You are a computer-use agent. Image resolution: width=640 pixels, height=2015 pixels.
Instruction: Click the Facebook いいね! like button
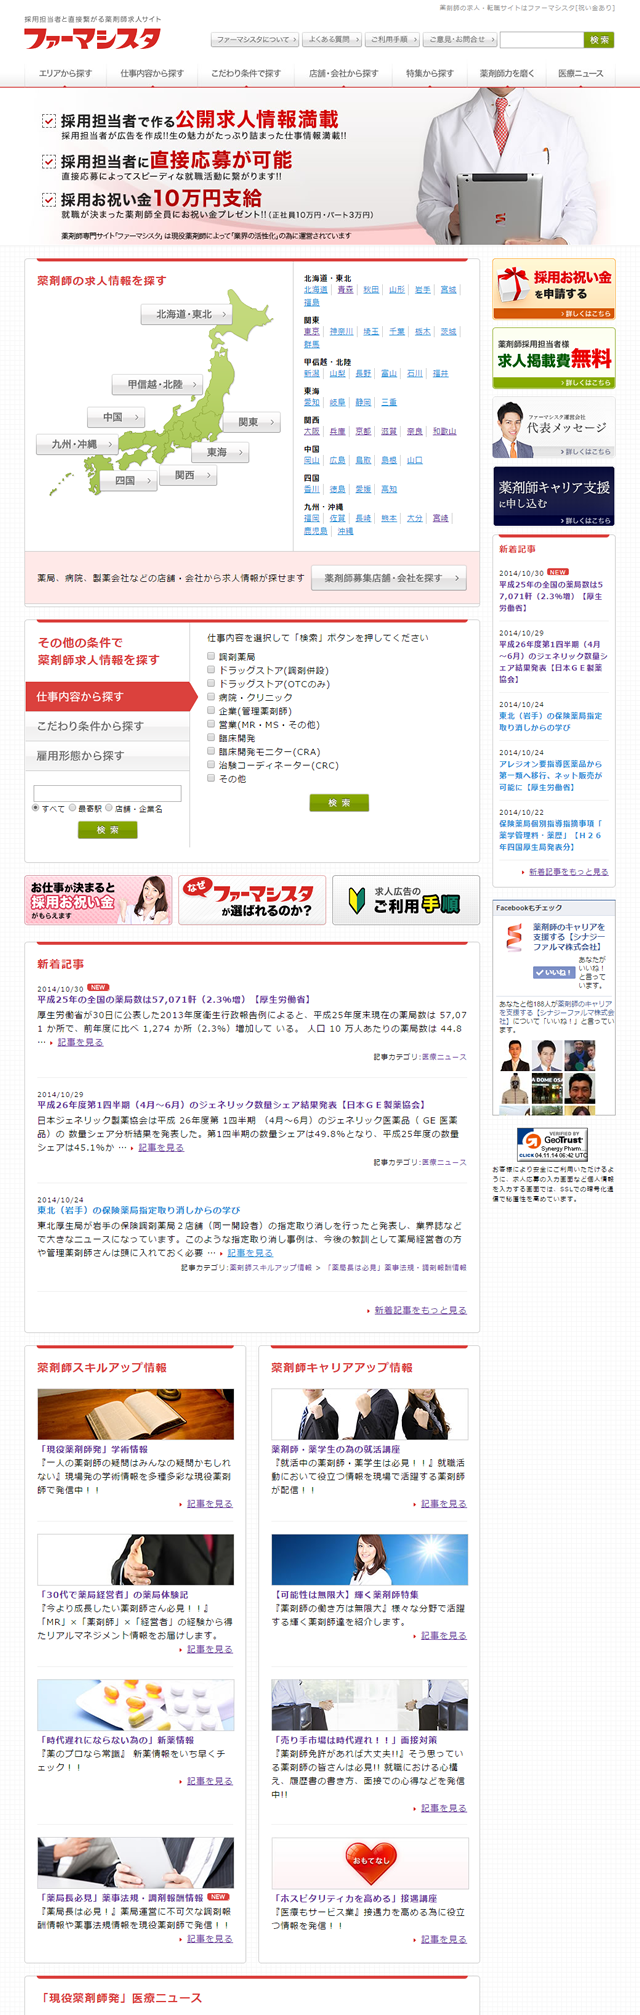553,972
